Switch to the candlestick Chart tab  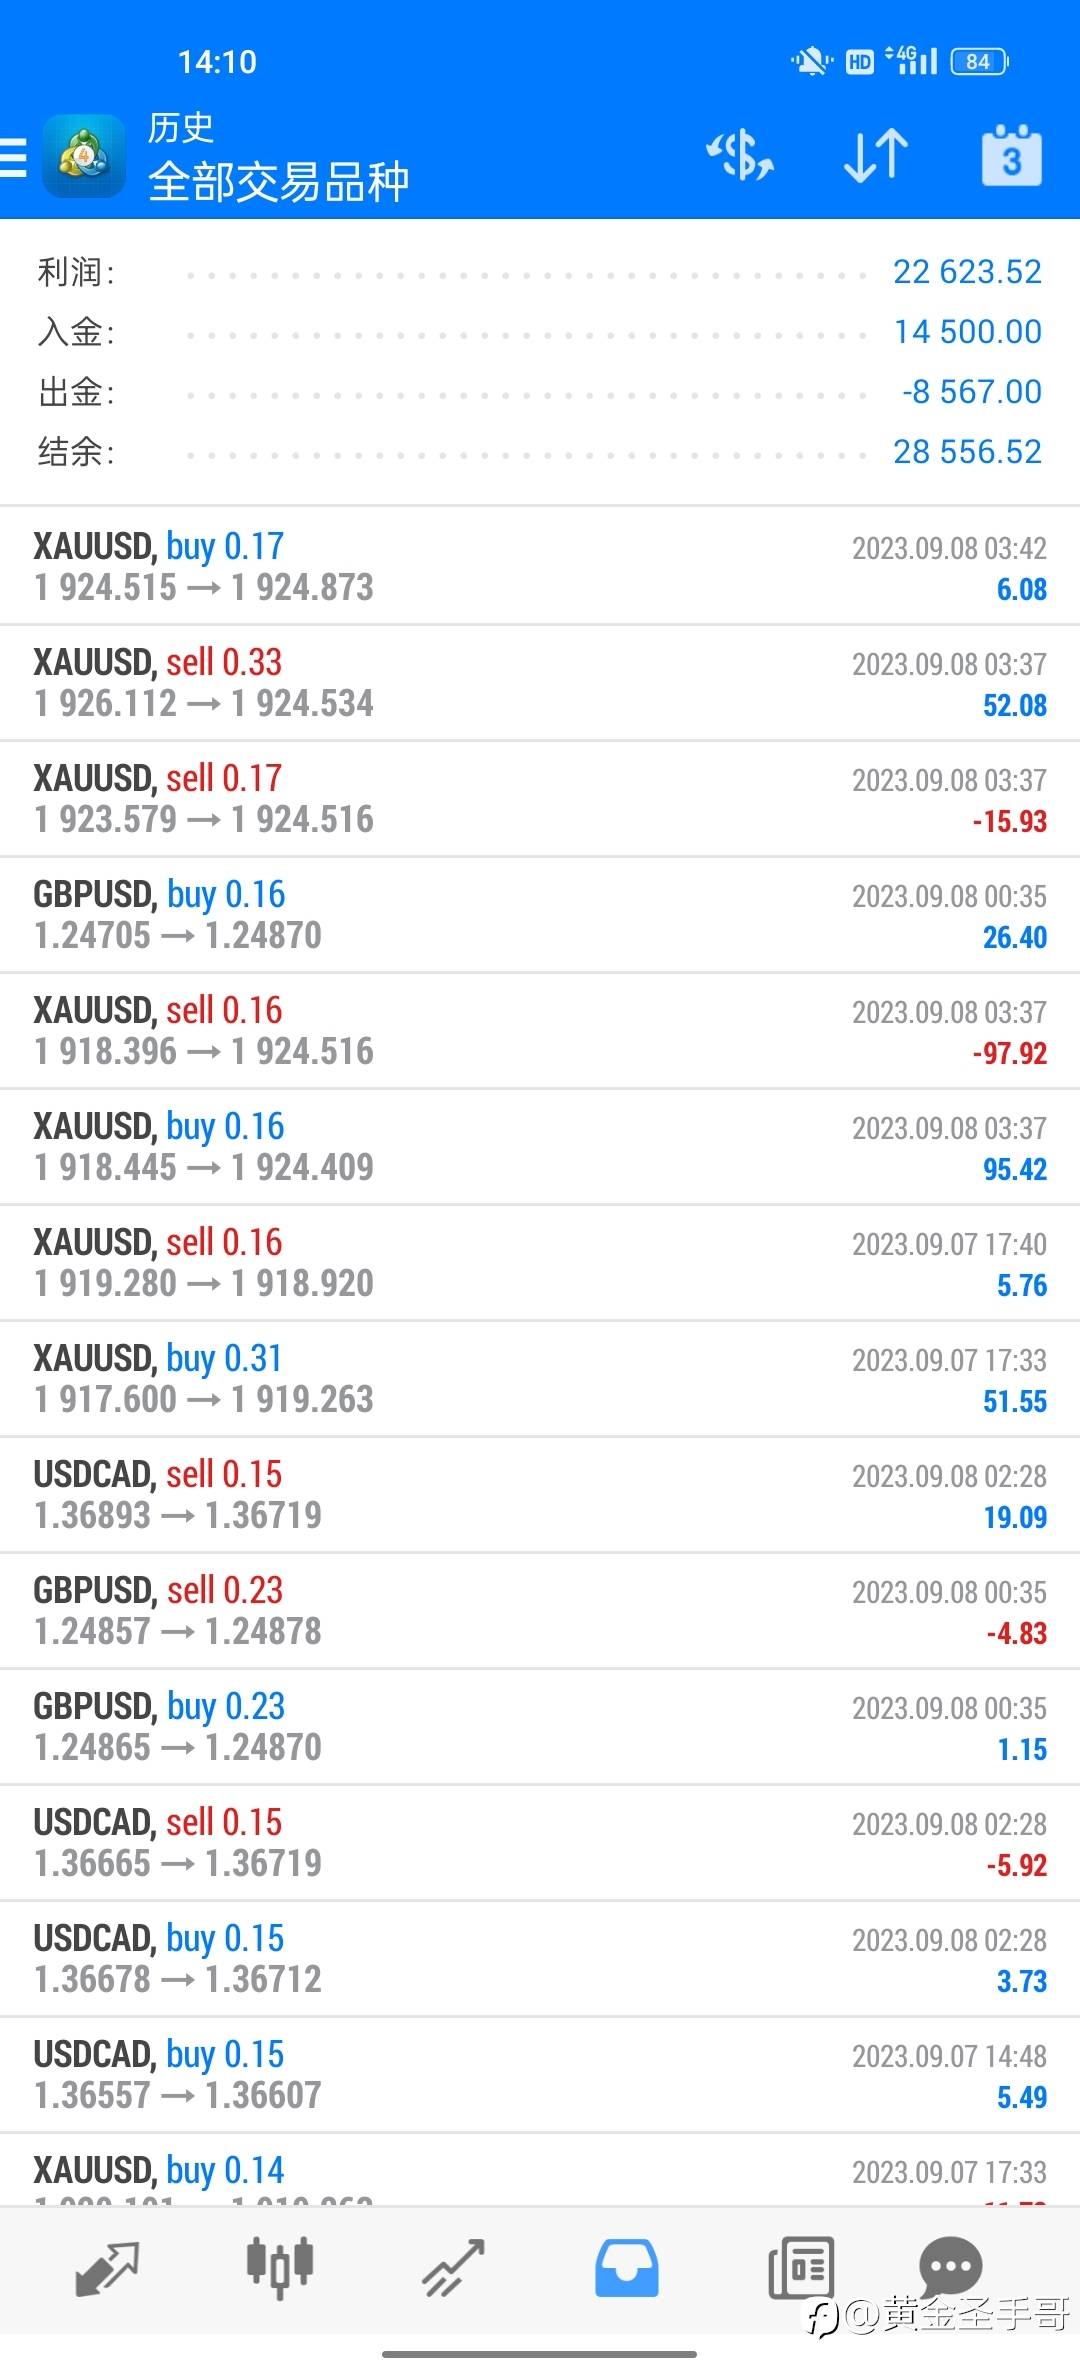280,2266
